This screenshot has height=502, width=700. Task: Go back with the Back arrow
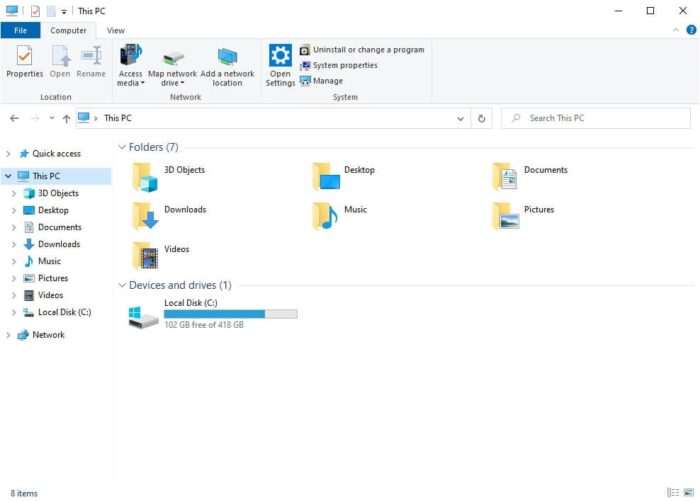point(14,118)
